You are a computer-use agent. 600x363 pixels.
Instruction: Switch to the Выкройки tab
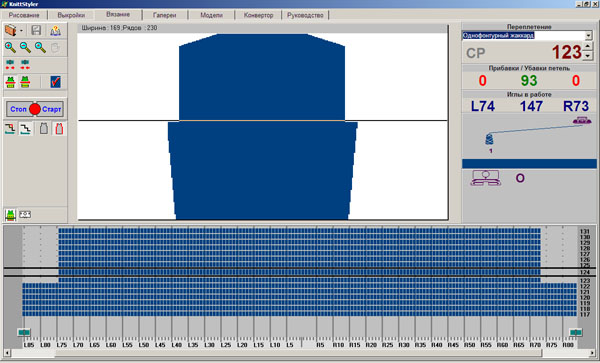pos(71,15)
